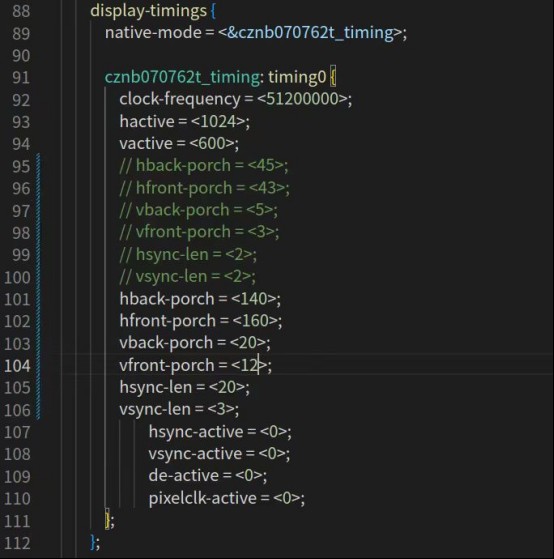Click the 'vactive' property on line 94

coord(146,144)
